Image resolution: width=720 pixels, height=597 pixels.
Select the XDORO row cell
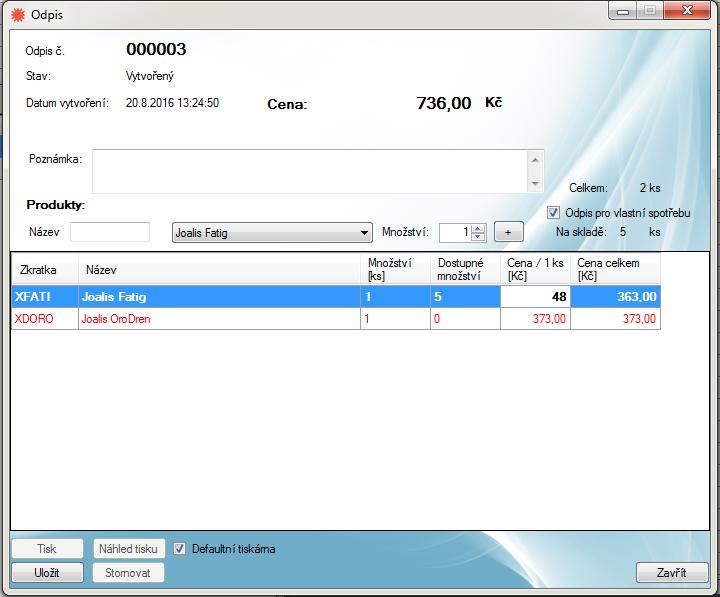click(45, 319)
